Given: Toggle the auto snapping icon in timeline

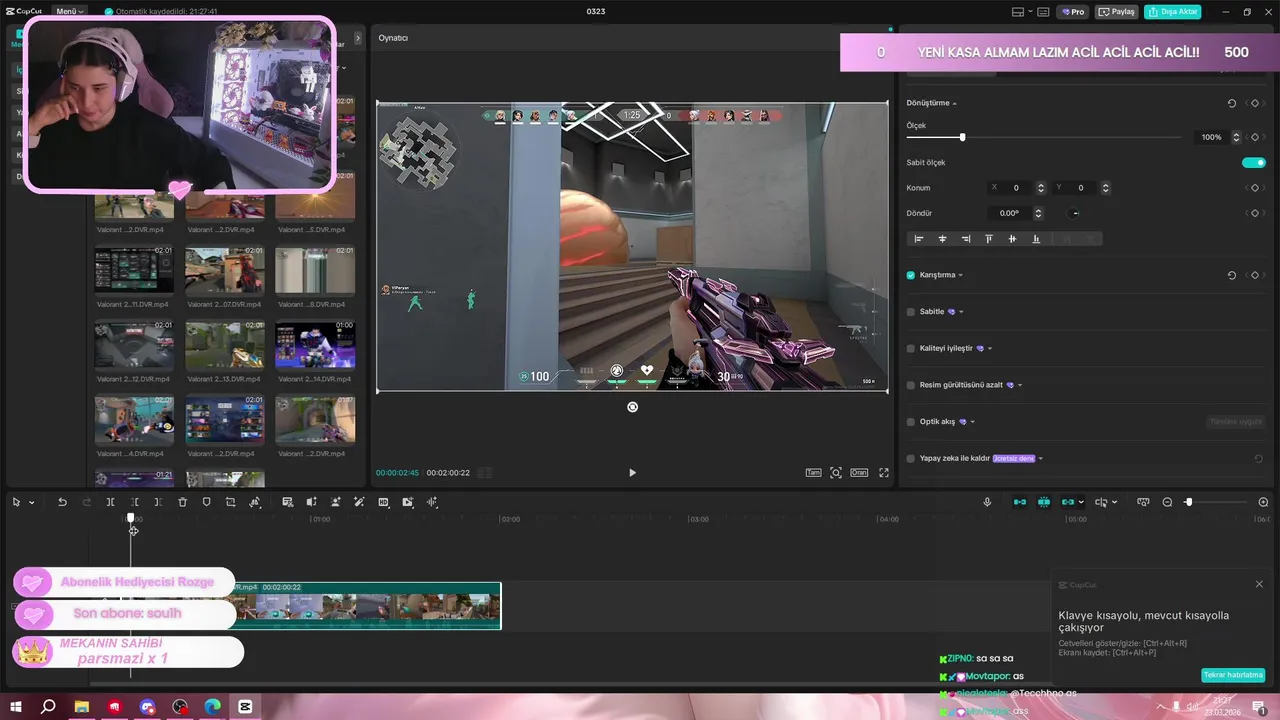Looking at the screenshot, I should pyautogui.click(x=1044, y=502).
